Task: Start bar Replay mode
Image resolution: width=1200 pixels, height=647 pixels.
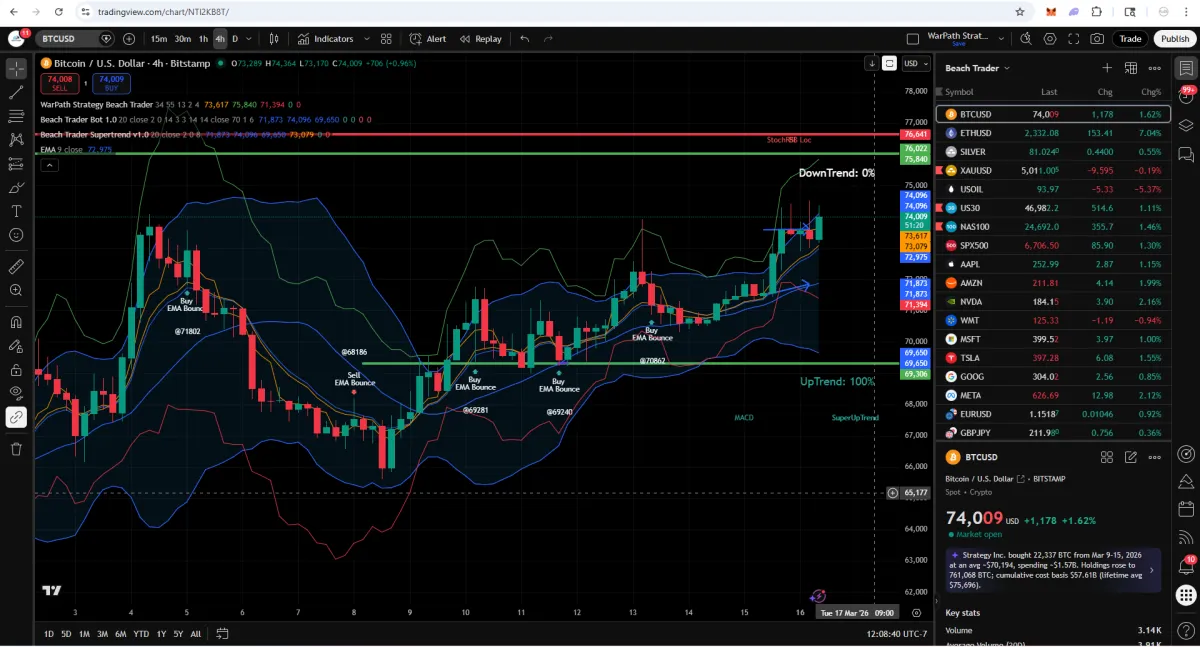Action: point(481,39)
